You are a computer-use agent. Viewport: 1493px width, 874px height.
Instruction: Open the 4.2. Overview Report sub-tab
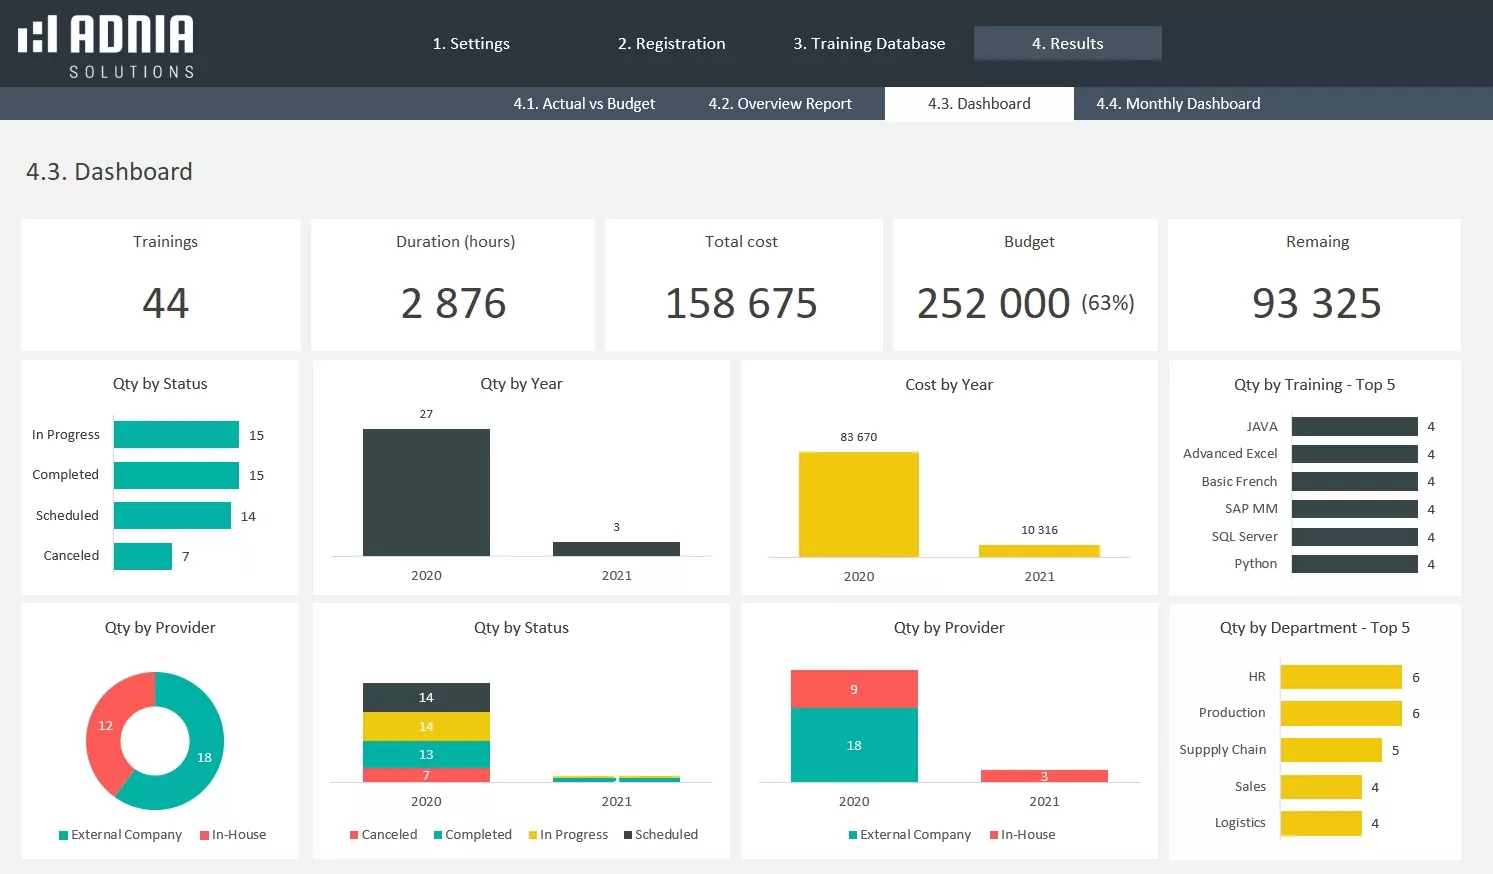[x=780, y=104]
